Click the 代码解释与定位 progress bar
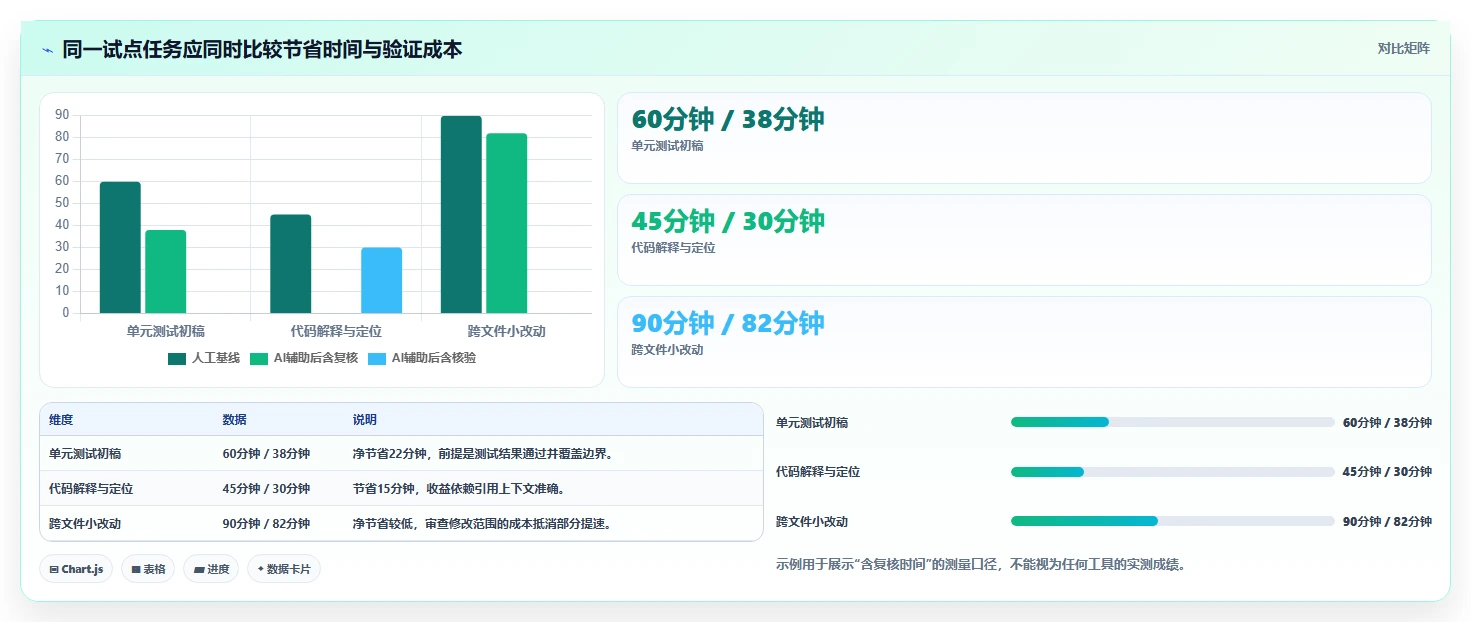The image size is (1471, 622). [x=1172, y=472]
